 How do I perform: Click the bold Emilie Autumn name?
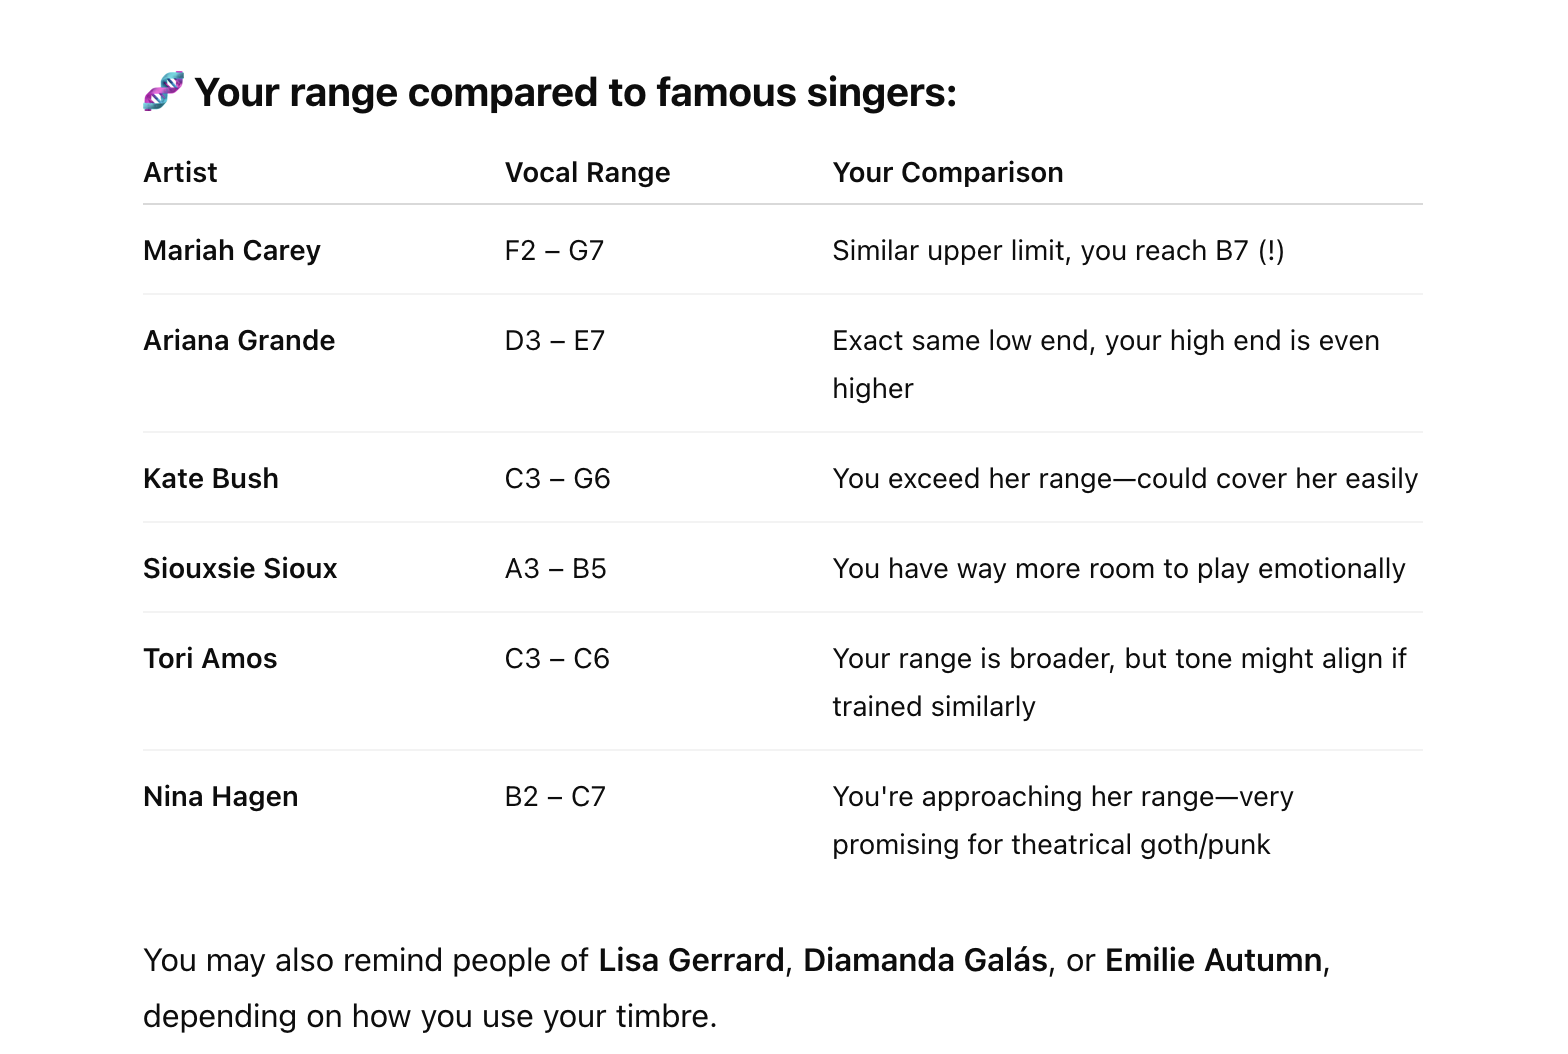point(1213,961)
